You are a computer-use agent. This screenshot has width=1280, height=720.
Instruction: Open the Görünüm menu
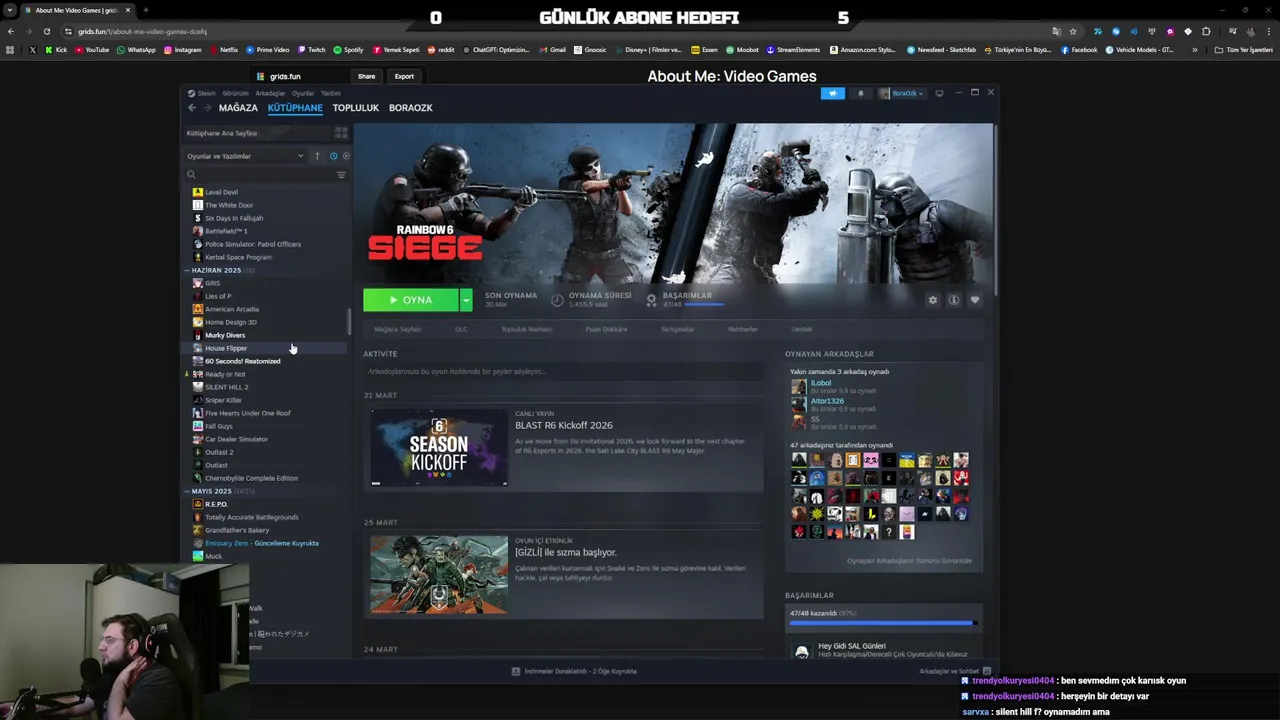click(235, 93)
